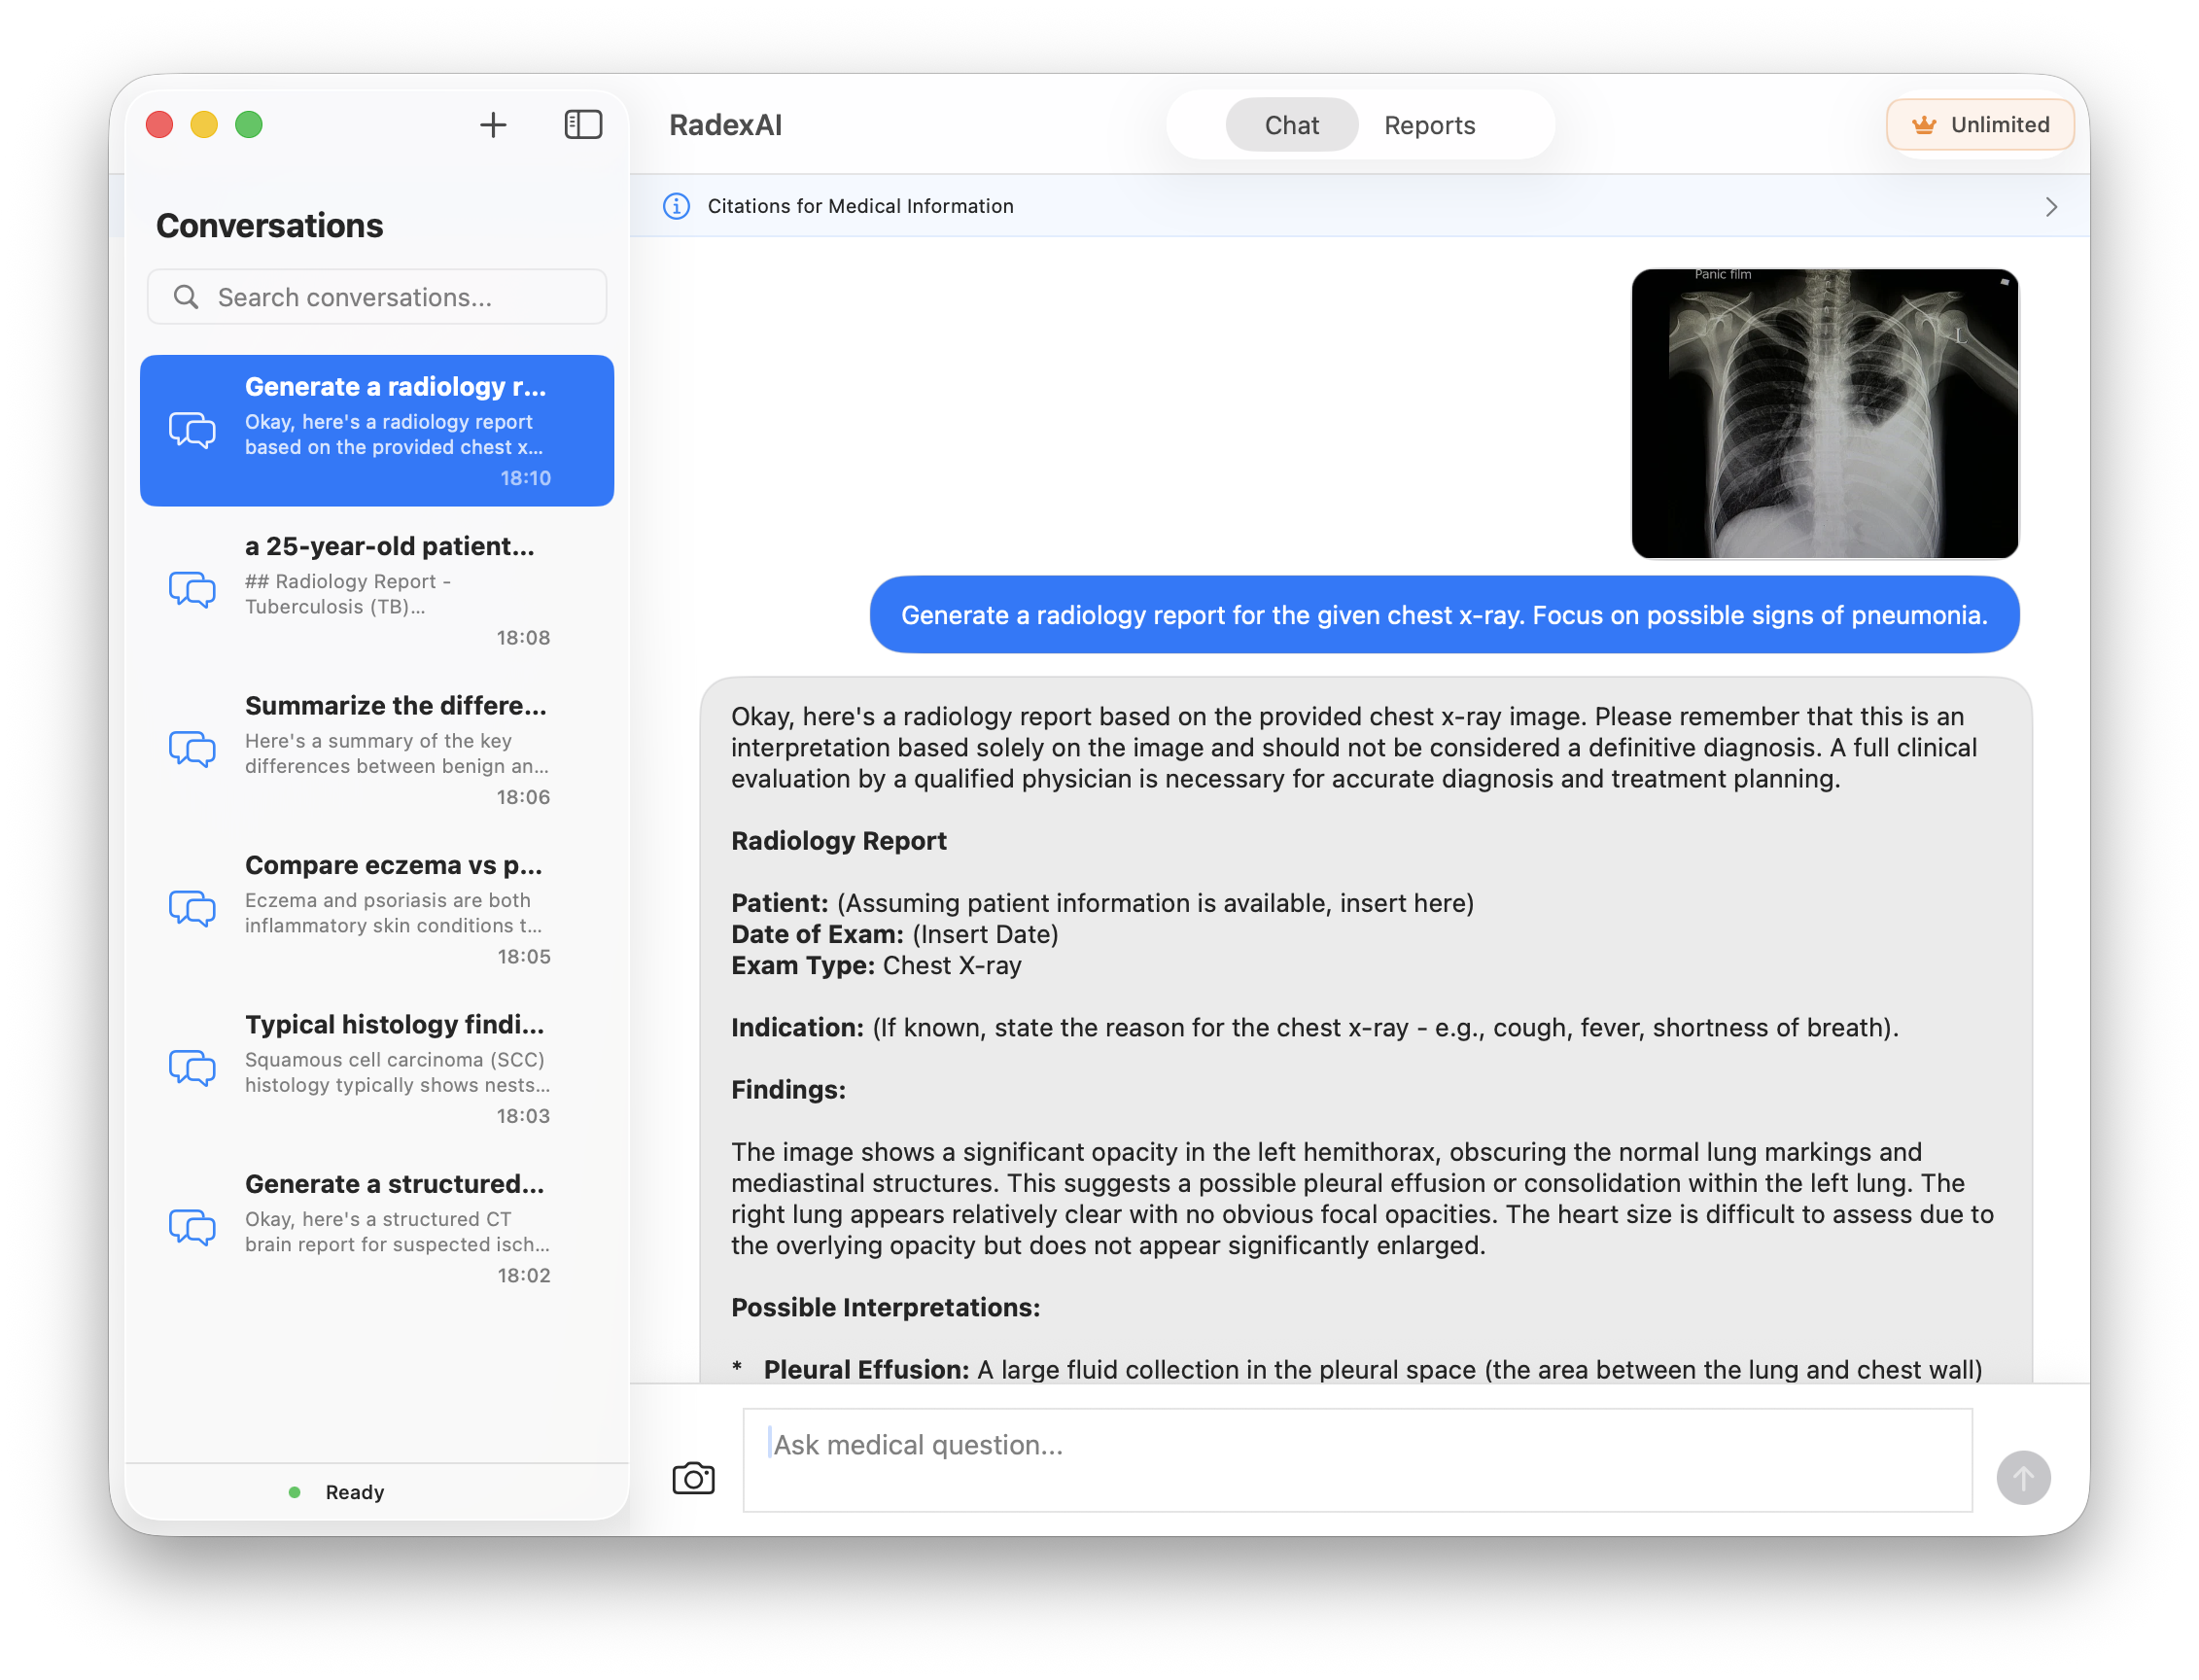Toggle the sidebar panel icon
This screenshot has width=2199, height=1680.
pos(583,125)
